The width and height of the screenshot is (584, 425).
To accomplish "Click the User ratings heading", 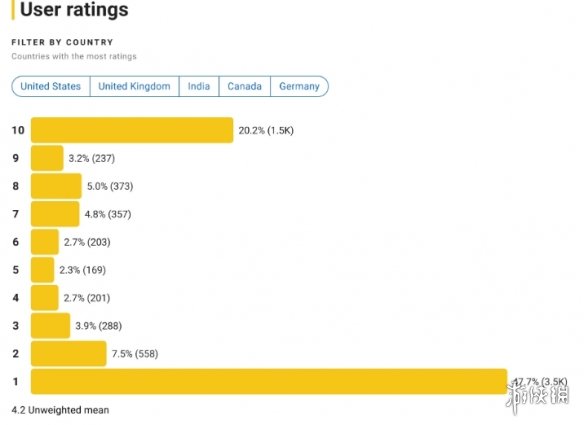I will (74, 9).
